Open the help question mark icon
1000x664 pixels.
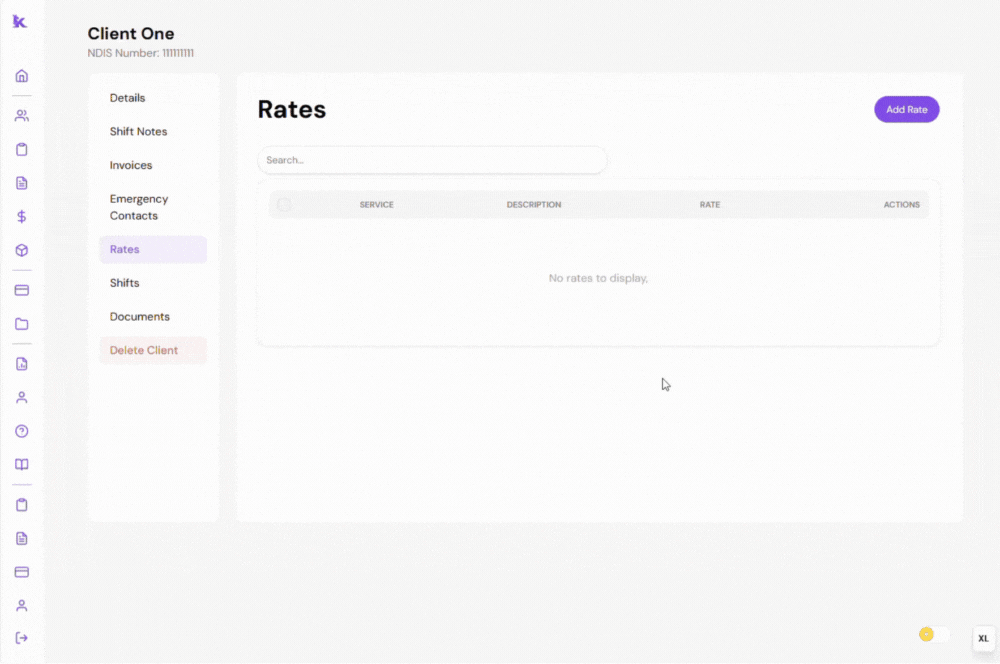click(x=22, y=431)
